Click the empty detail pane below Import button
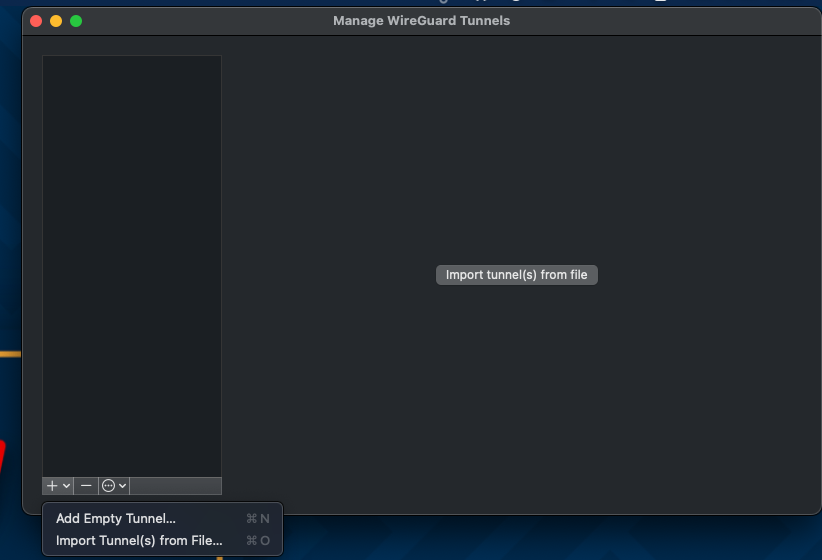This screenshot has height=560, width=822. click(516, 400)
